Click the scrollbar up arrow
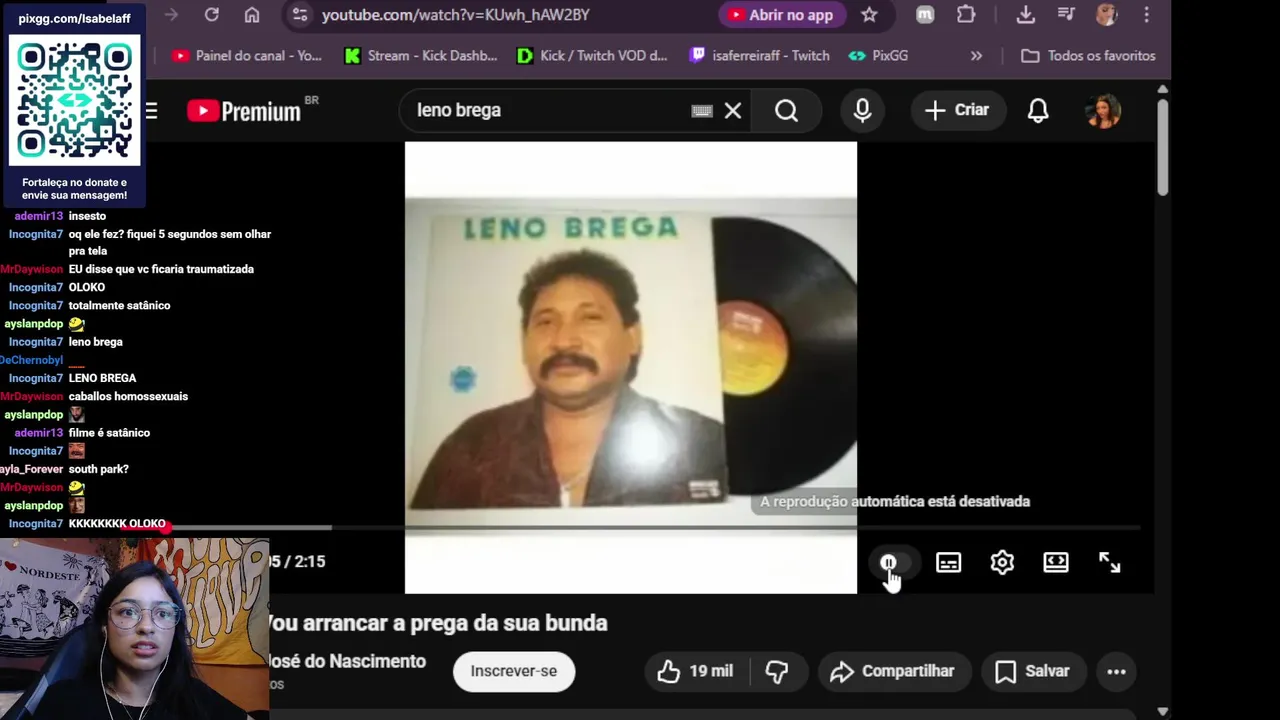The height and width of the screenshot is (720, 1280). (1162, 90)
